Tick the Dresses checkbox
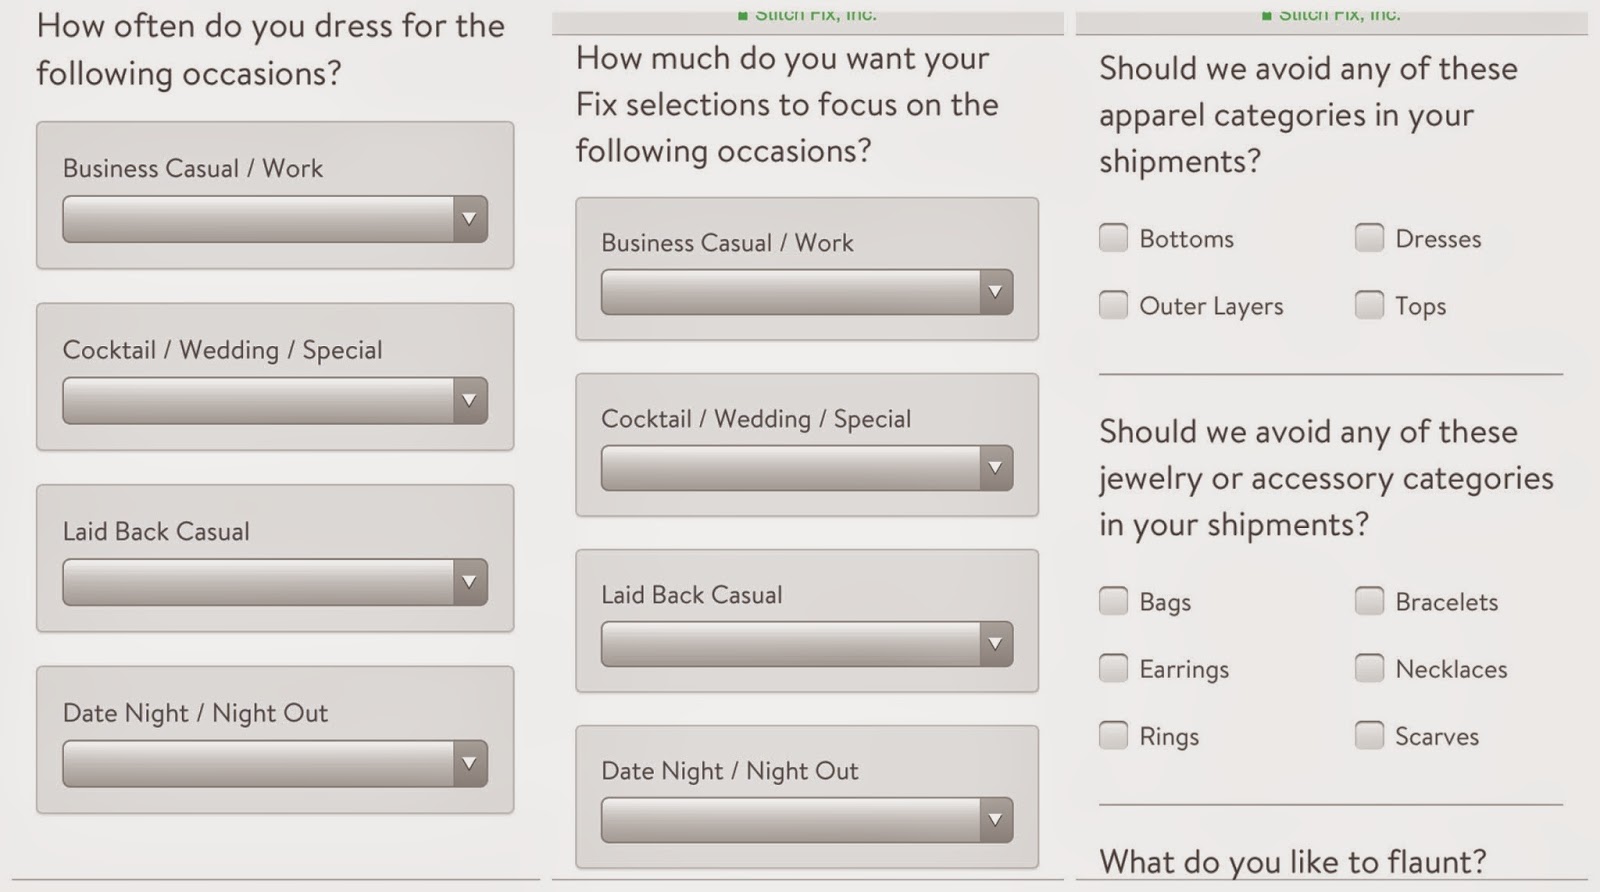Image resolution: width=1600 pixels, height=892 pixels. [x=1369, y=238]
